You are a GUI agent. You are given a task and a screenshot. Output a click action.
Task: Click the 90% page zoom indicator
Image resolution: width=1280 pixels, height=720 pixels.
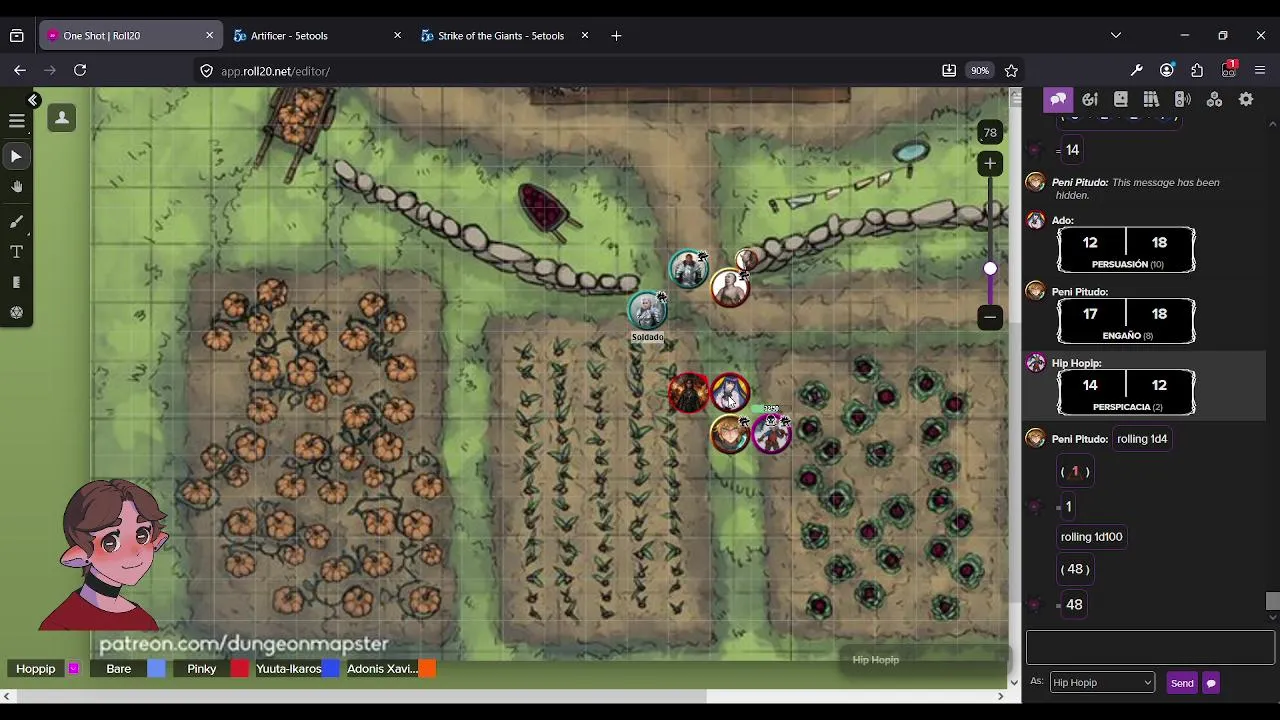pos(980,71)
